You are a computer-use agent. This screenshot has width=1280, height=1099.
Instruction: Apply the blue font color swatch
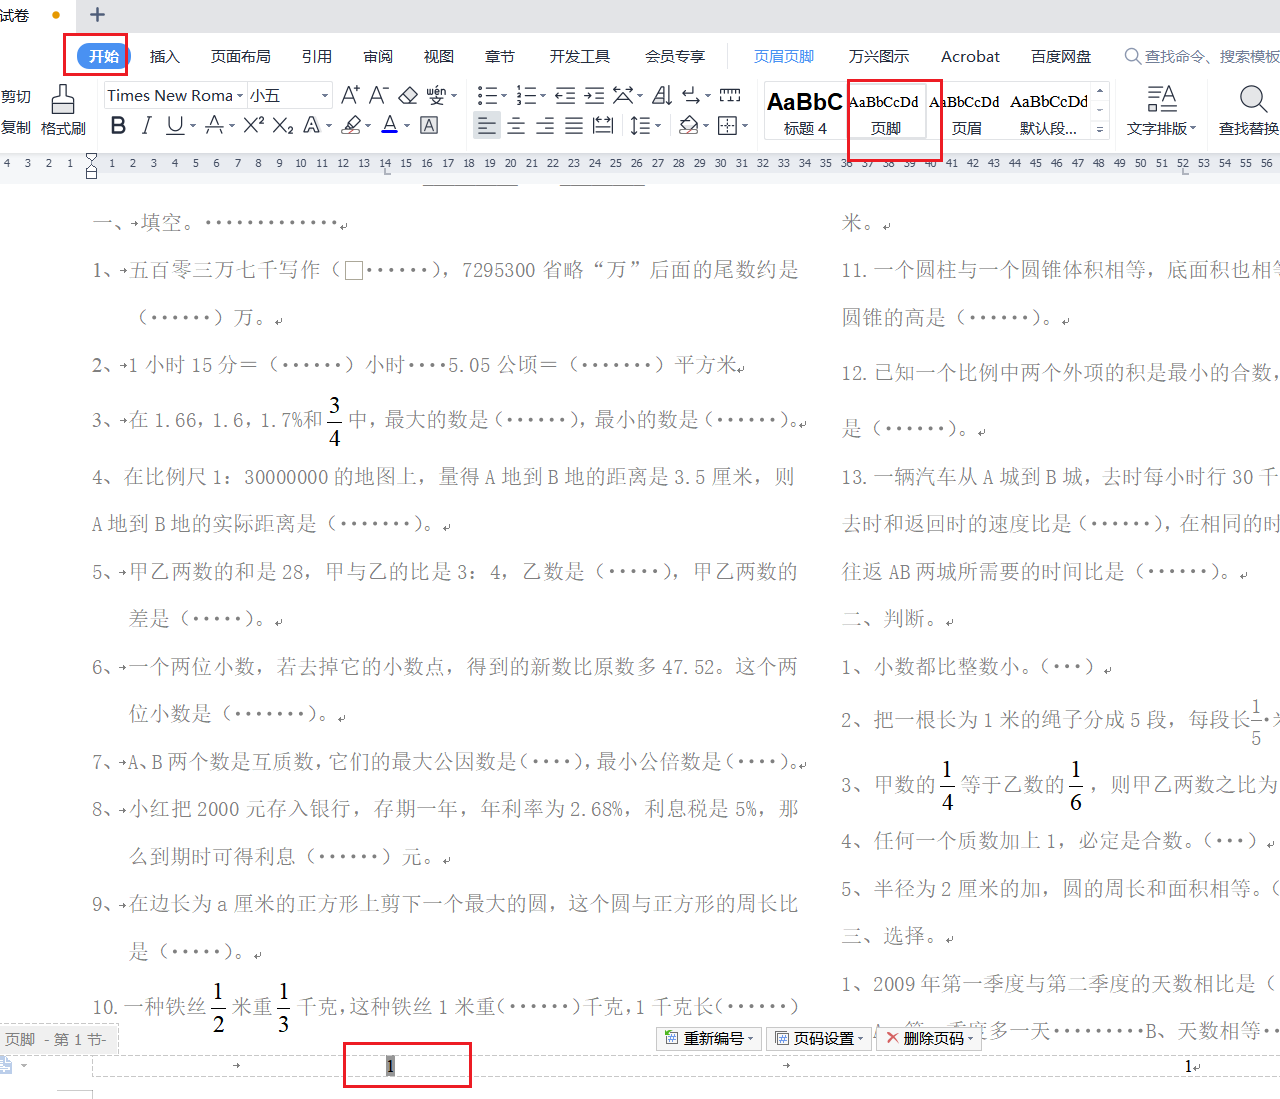coord(389,125)
